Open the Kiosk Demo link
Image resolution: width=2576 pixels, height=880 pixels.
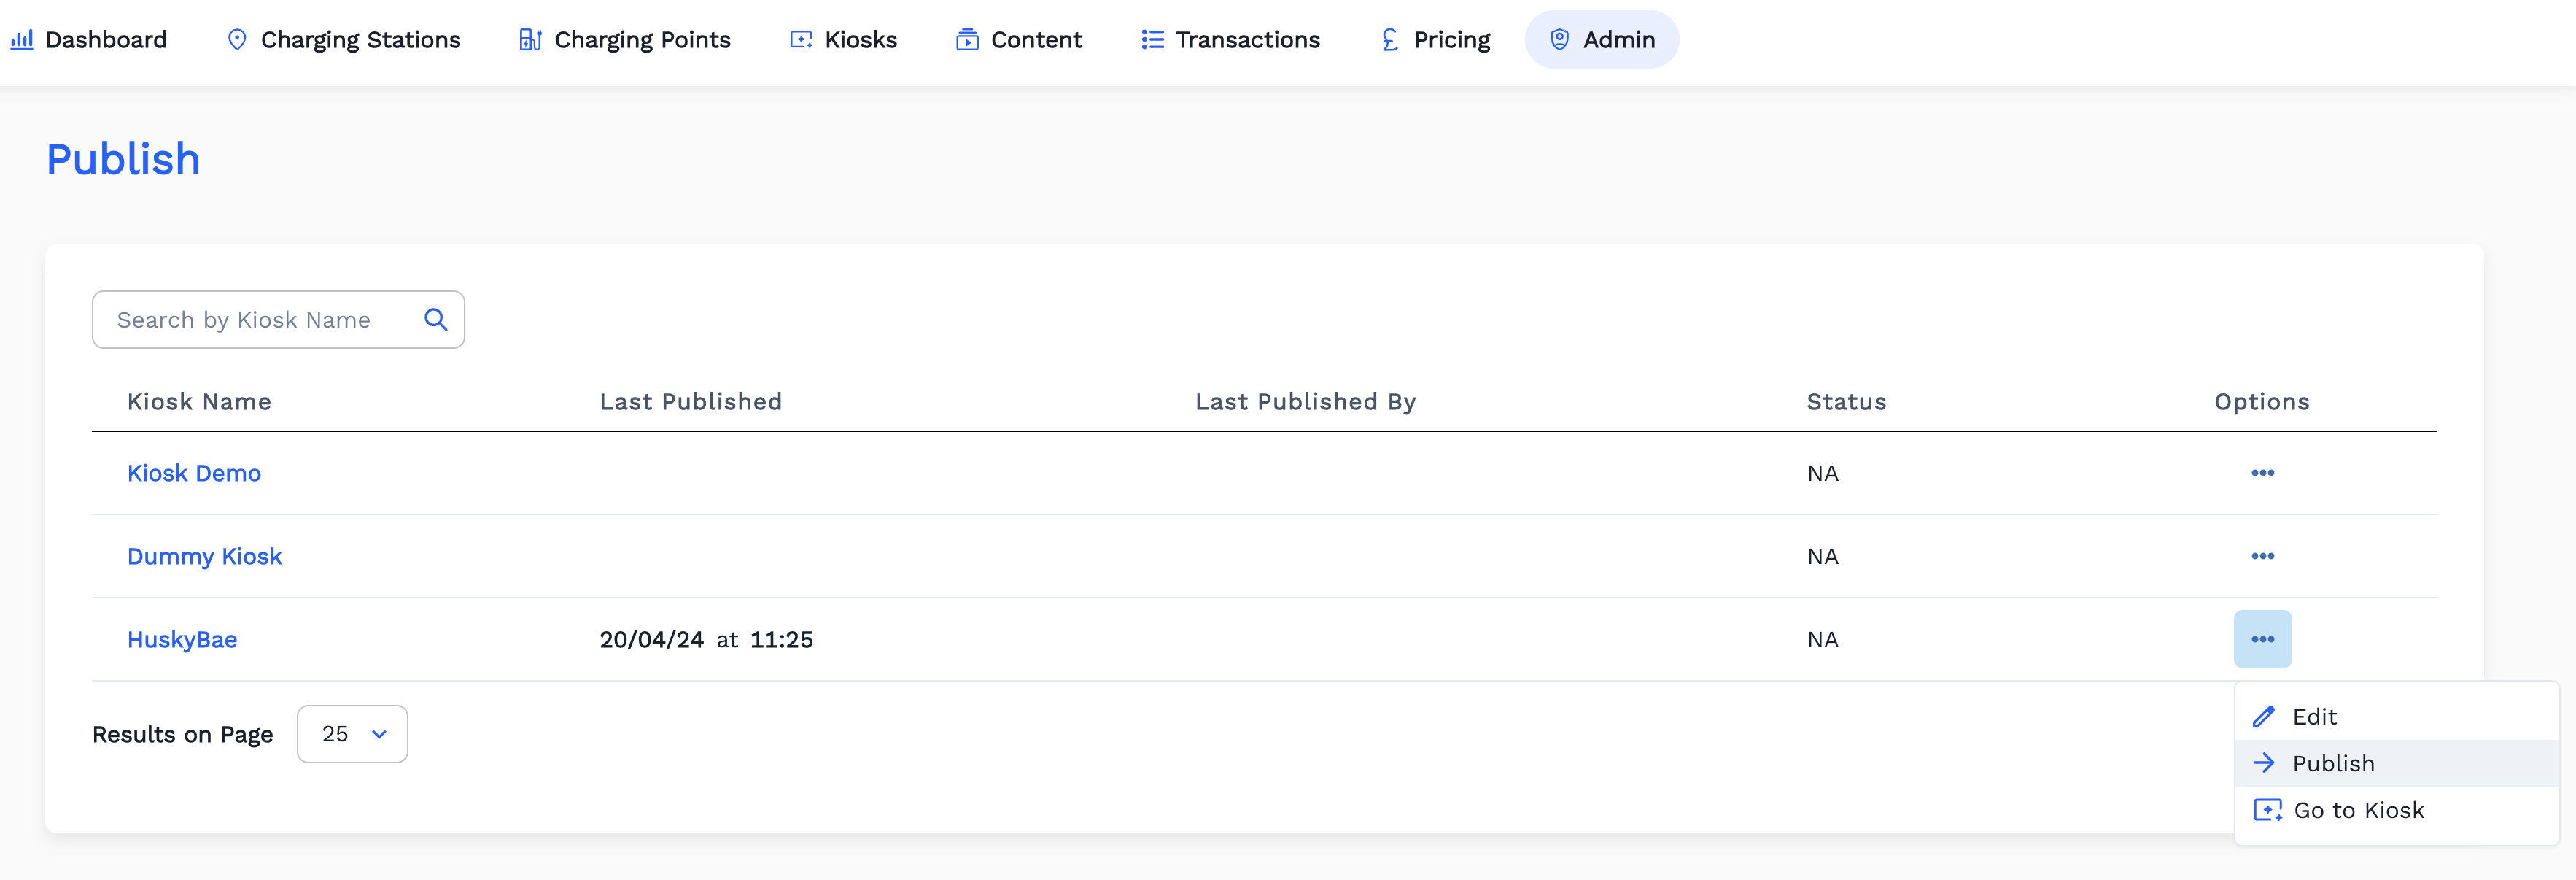pyautogui.click(x=194, y=473)
